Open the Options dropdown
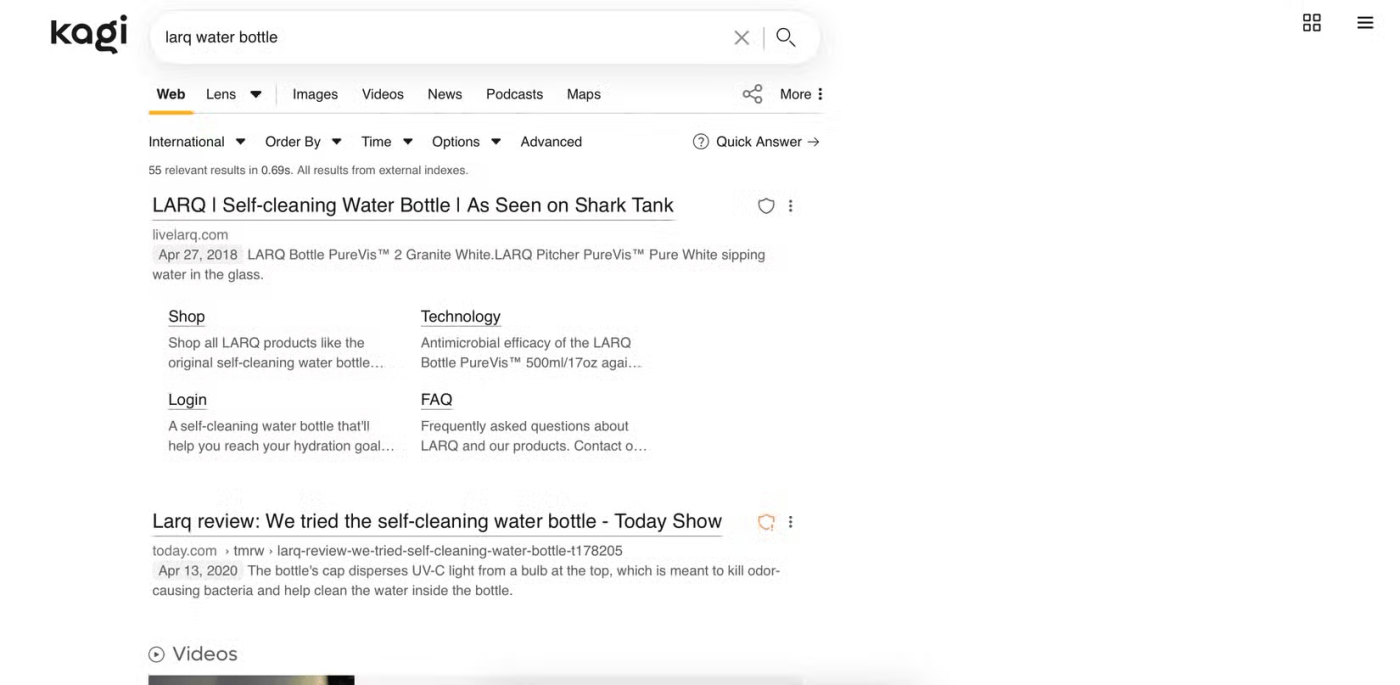The width and height of the screenshot is (1400, 685). click(x=466, y=142)
